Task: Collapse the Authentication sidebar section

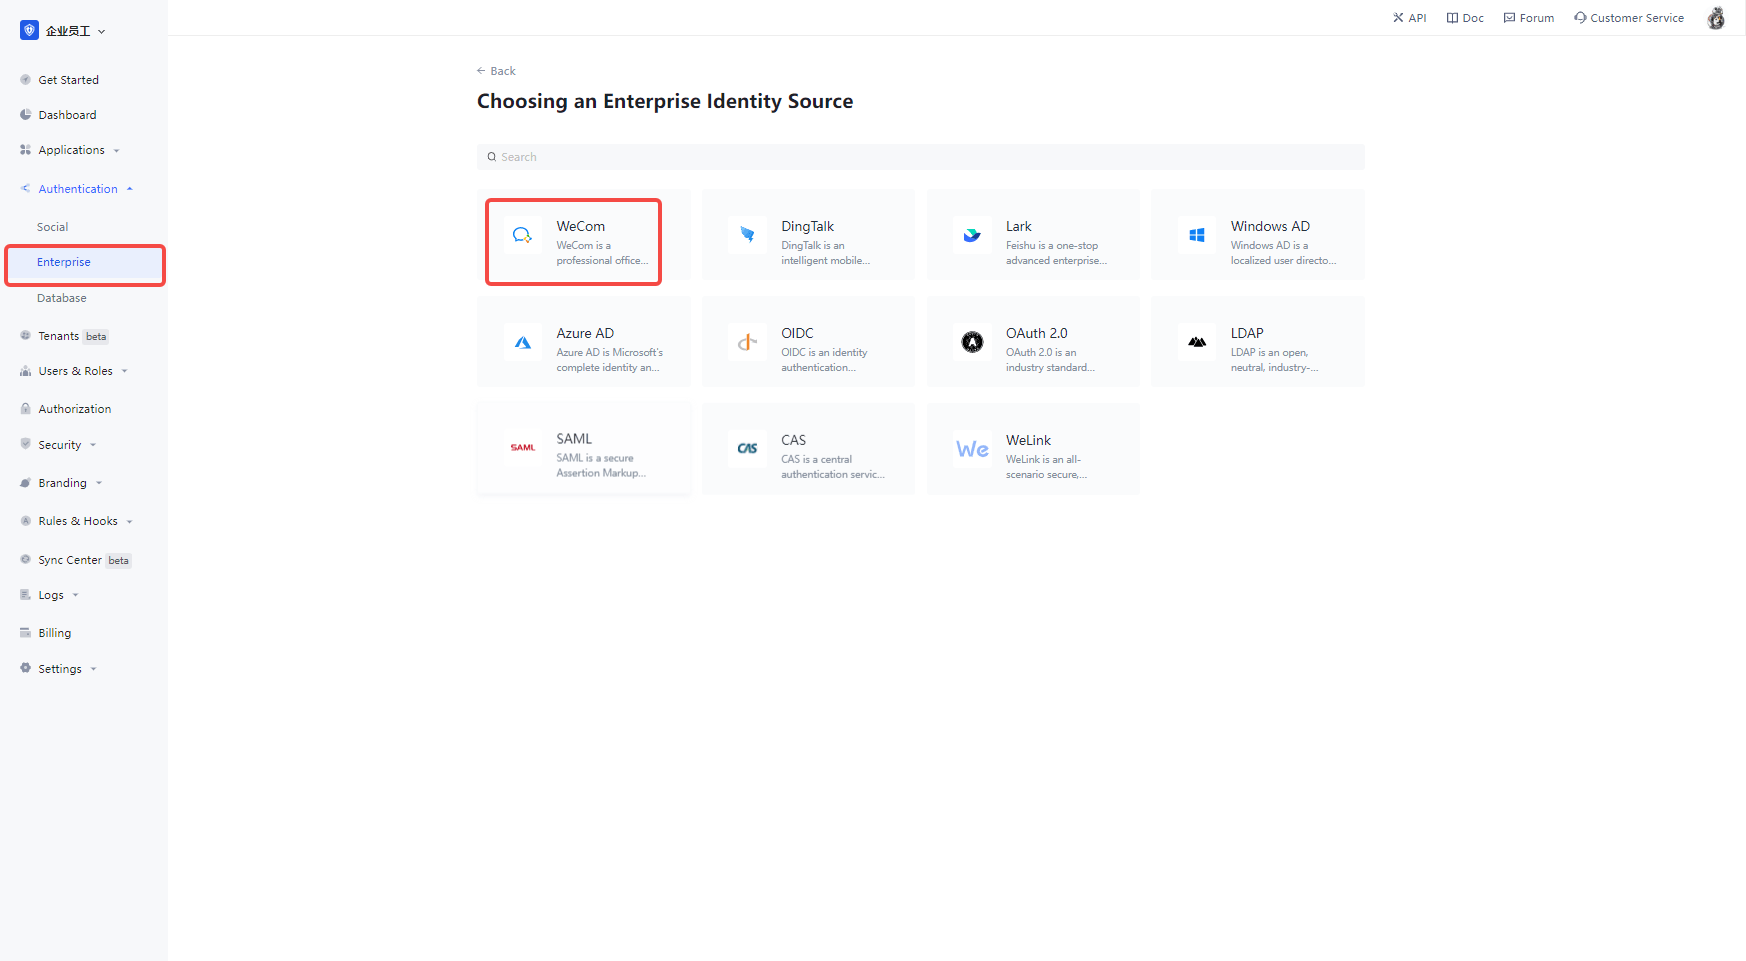Action: (77, 188)
